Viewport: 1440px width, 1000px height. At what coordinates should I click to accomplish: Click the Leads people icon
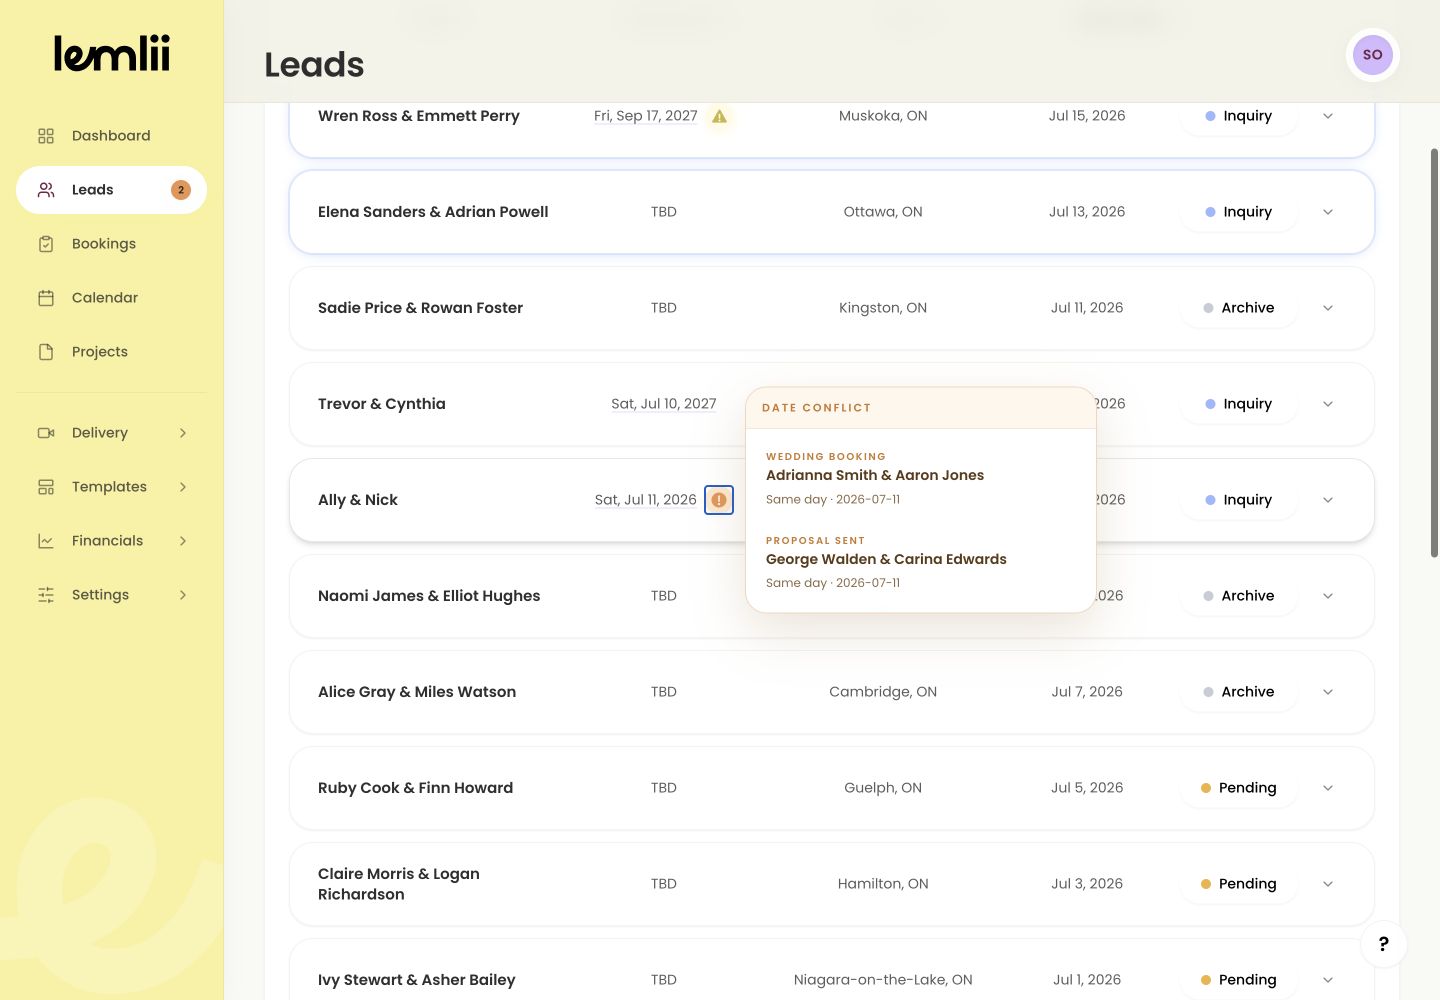[x=46, y=190]
